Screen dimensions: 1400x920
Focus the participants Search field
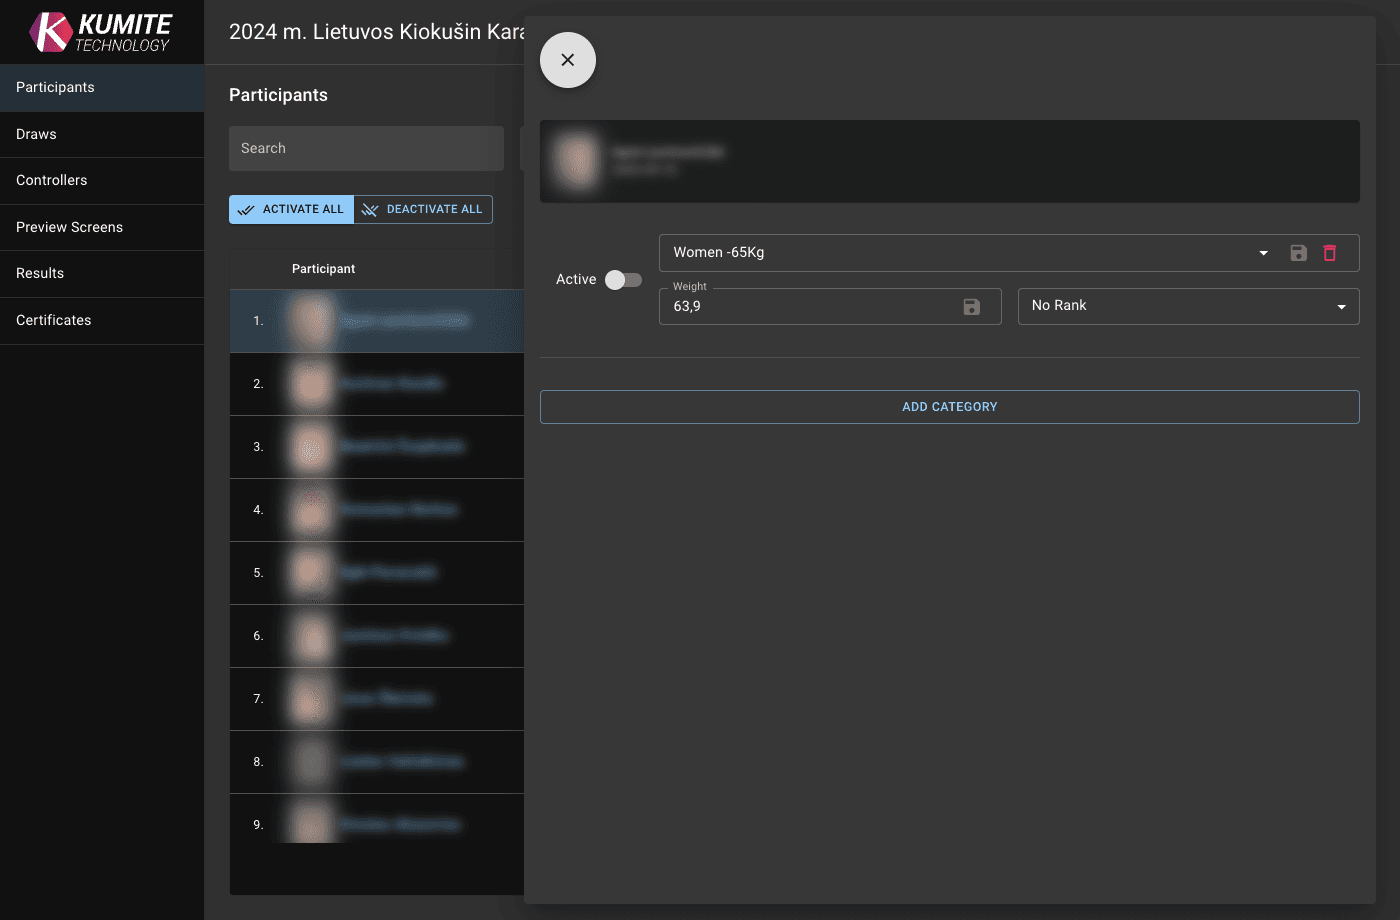366,148
